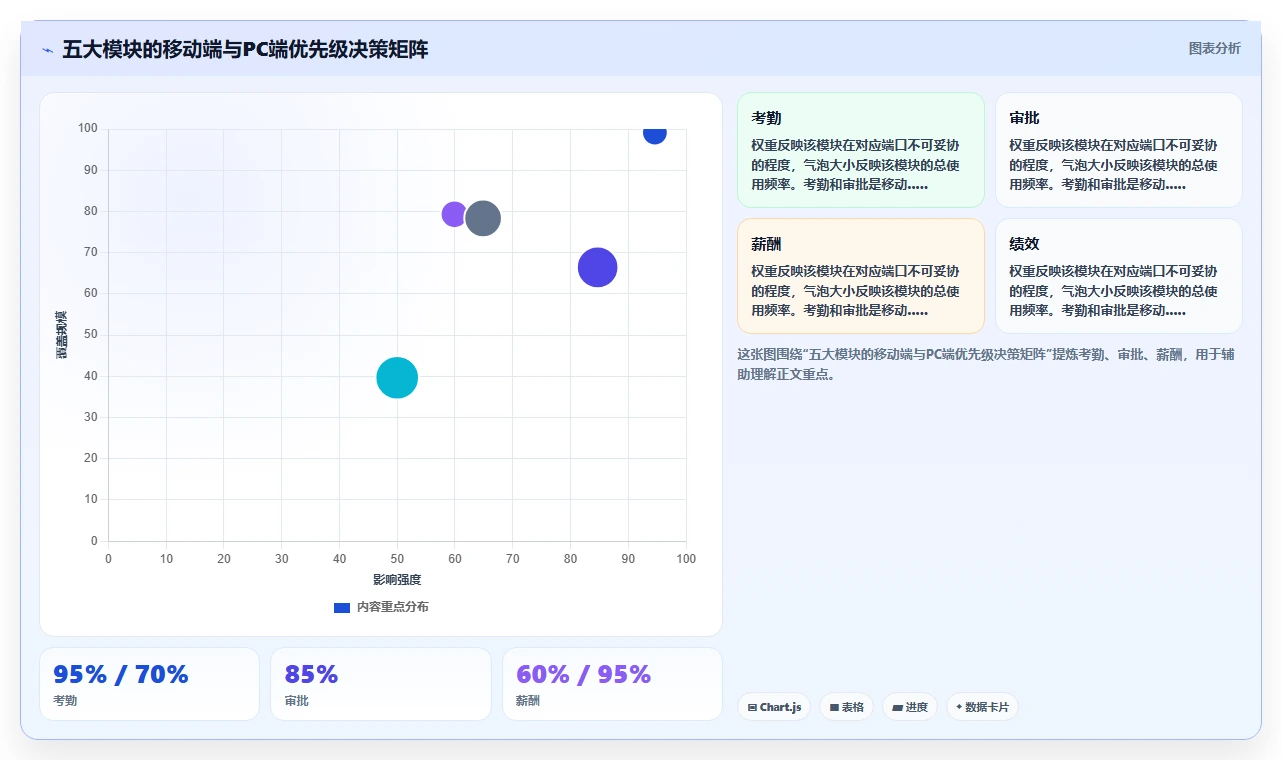Image resolution: width=1282 pixels, height=760 pixels.
Task: Open the 薪酬 info card
Action: click(861, 276)
